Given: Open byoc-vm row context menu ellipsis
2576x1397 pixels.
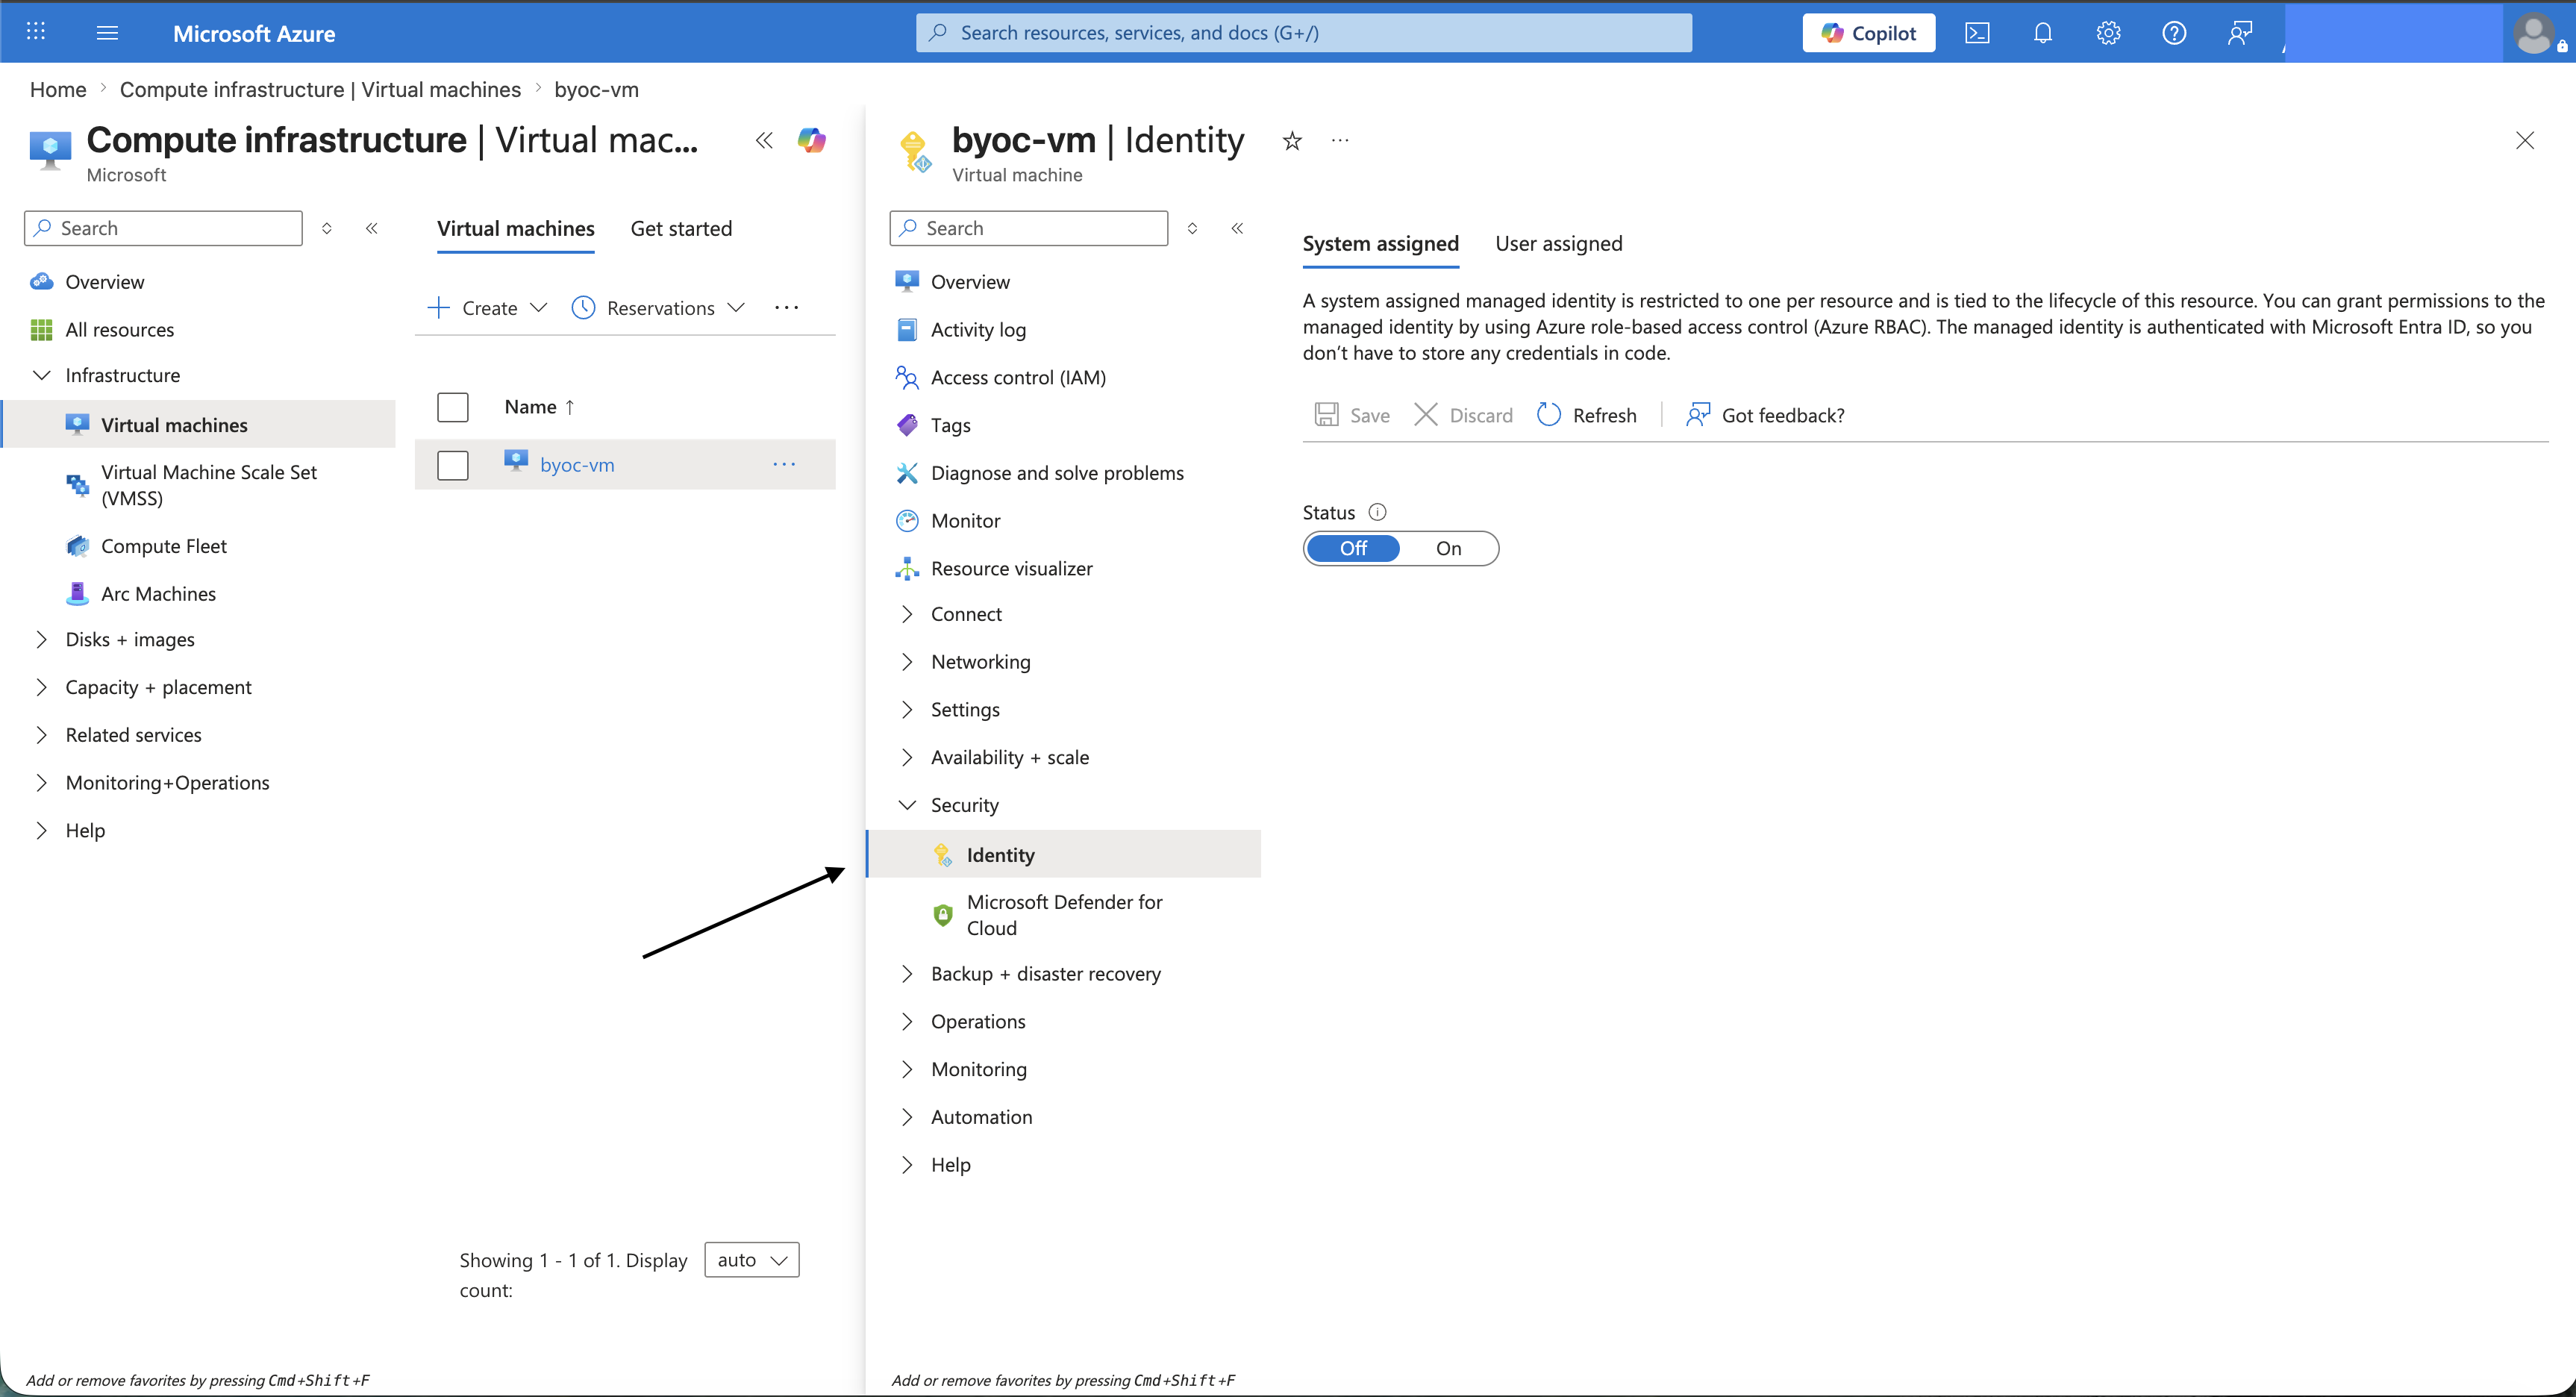Looking at the screenshot, I should point(784,464).
